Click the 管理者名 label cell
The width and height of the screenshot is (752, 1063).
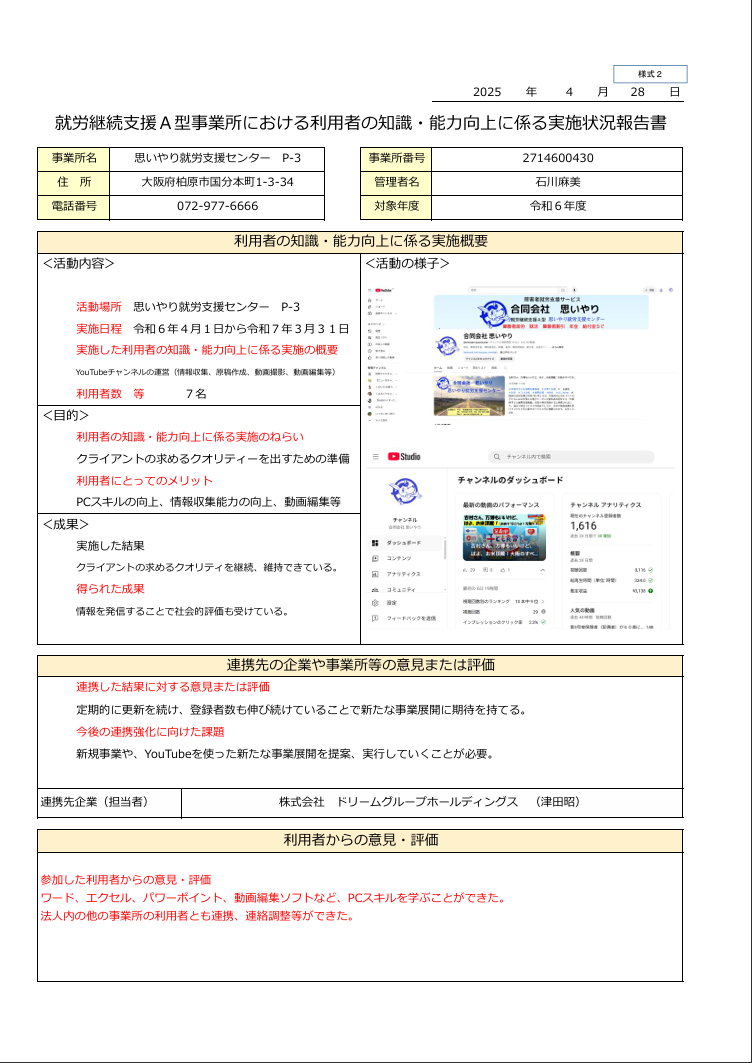pyautogui.click(x=396, y=183)
